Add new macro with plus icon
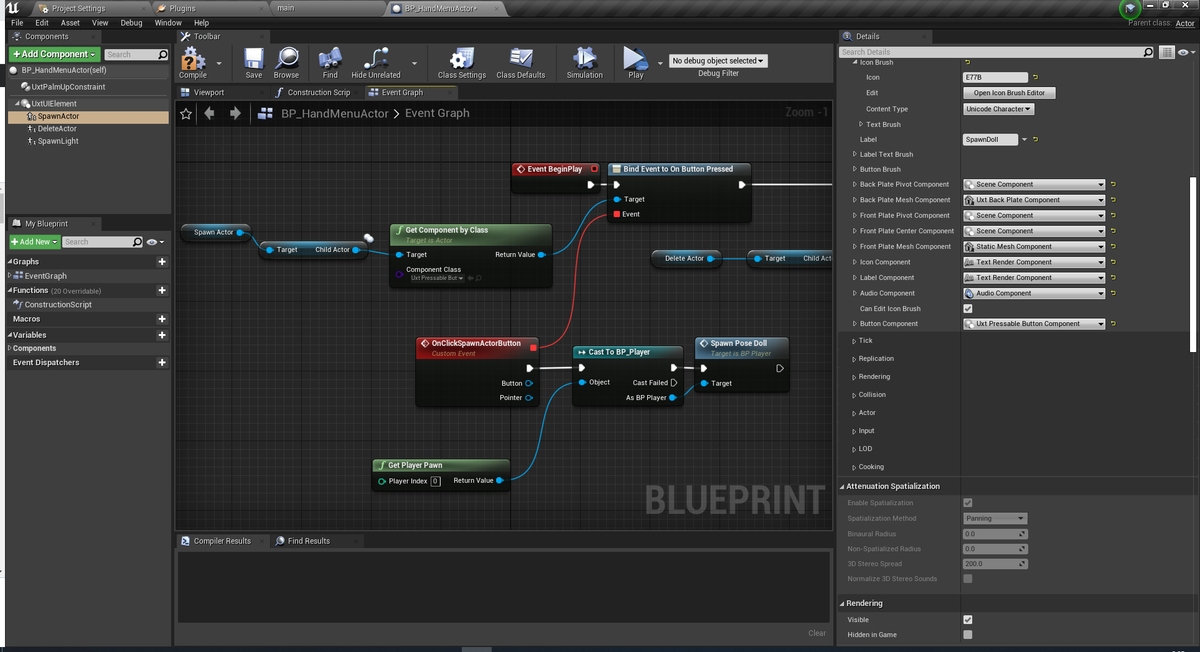The width and height of the screenshot is (1200, 652). [162, 319]
